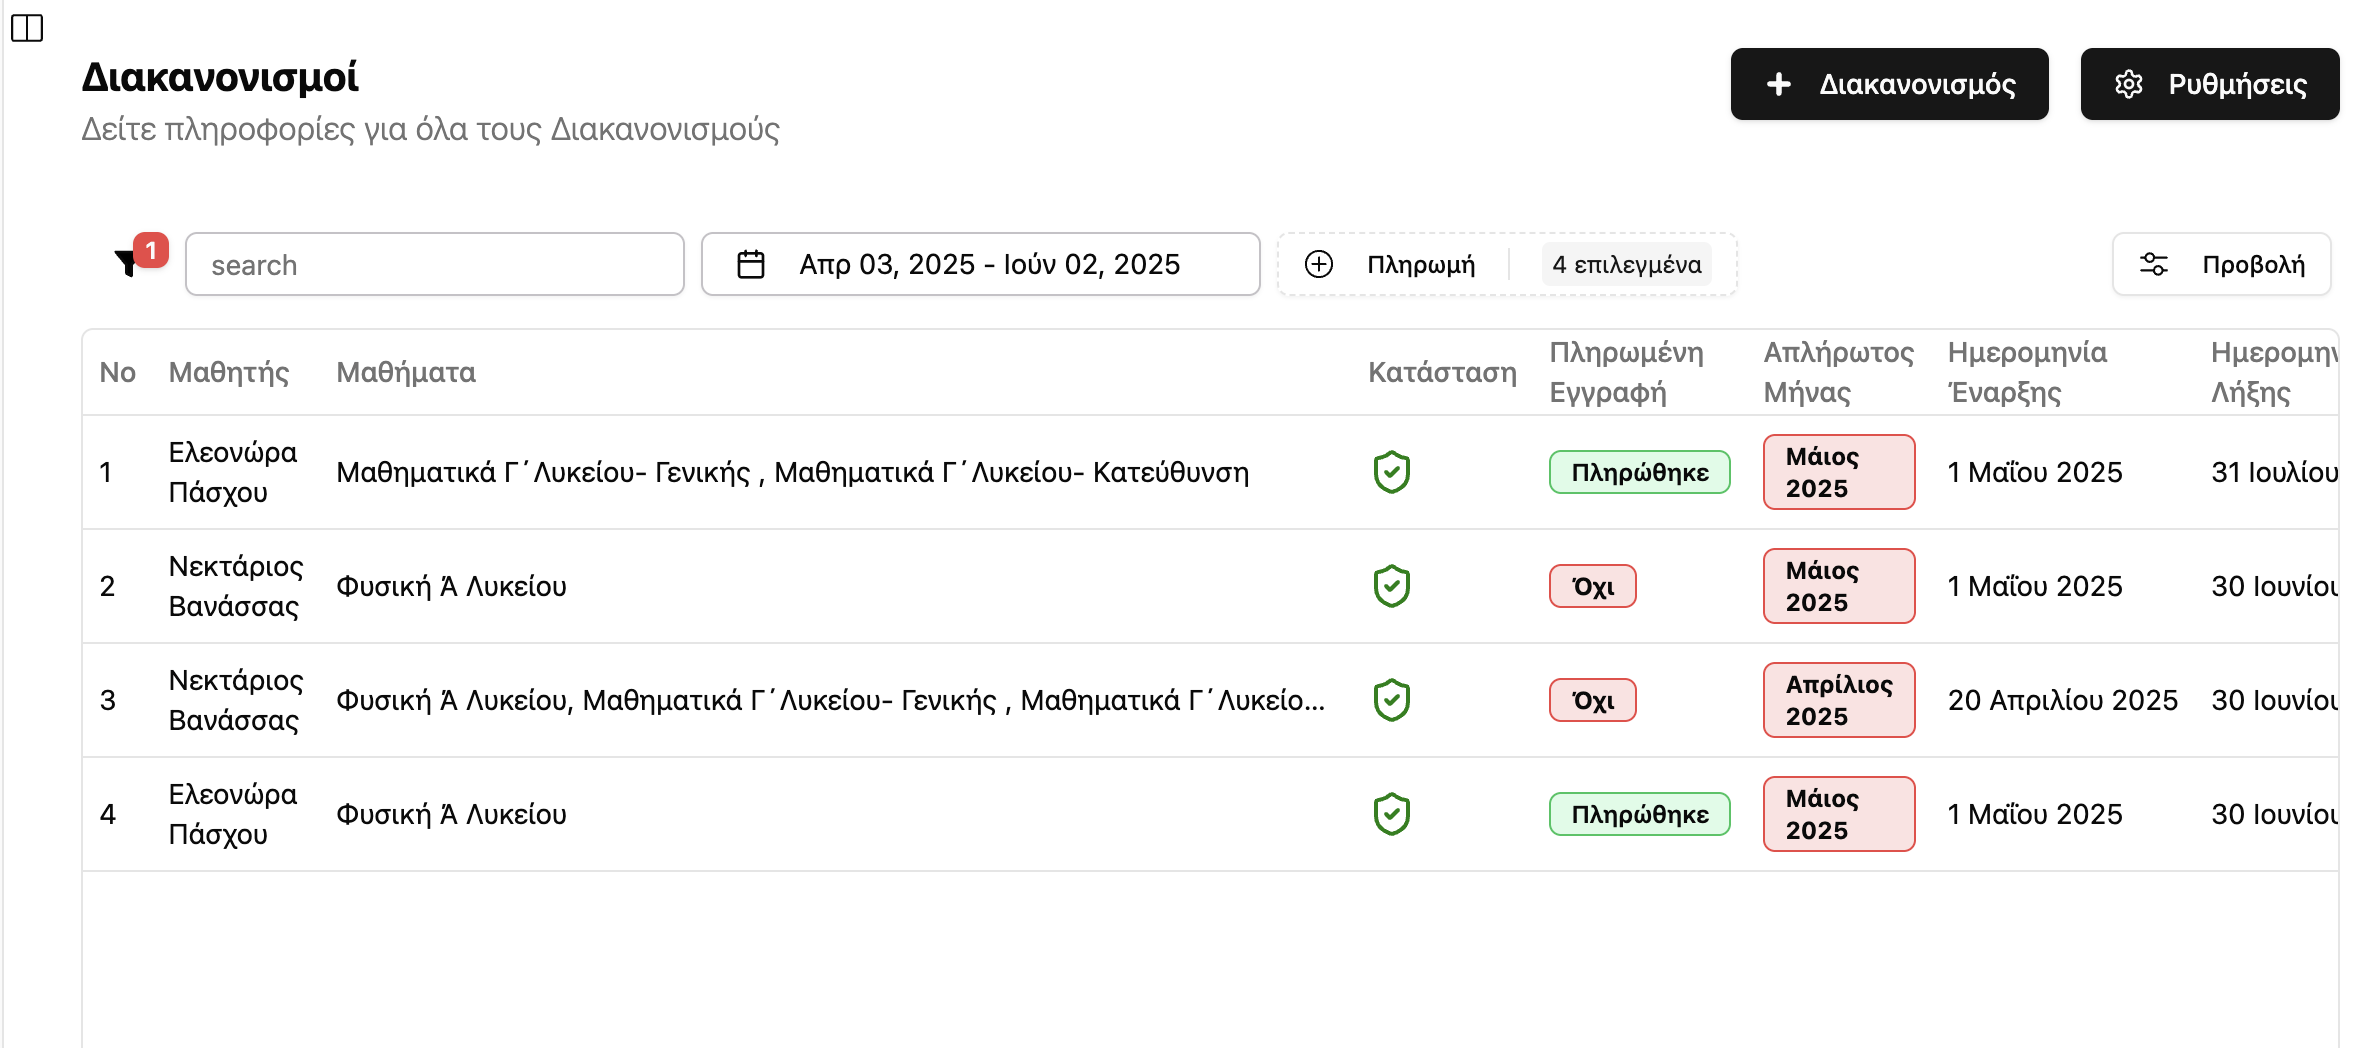Click the search input field

(435, 264)
